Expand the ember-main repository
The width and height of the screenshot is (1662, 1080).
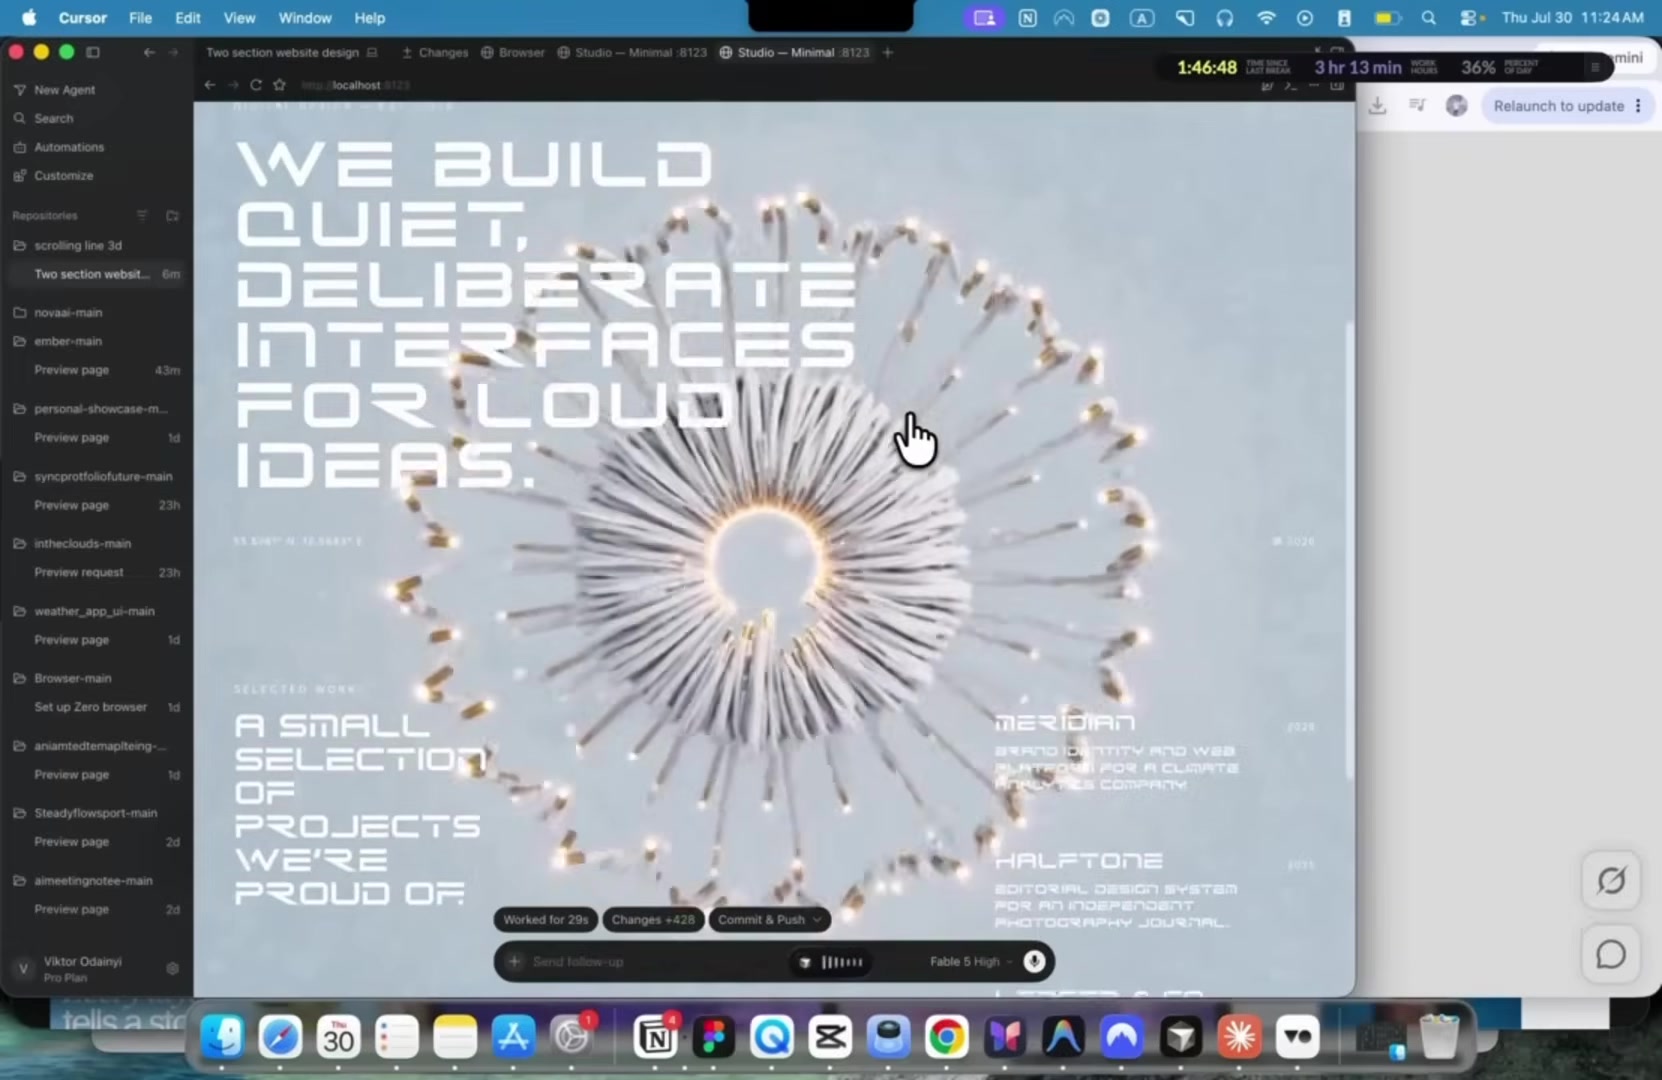[x=67, y=341]
